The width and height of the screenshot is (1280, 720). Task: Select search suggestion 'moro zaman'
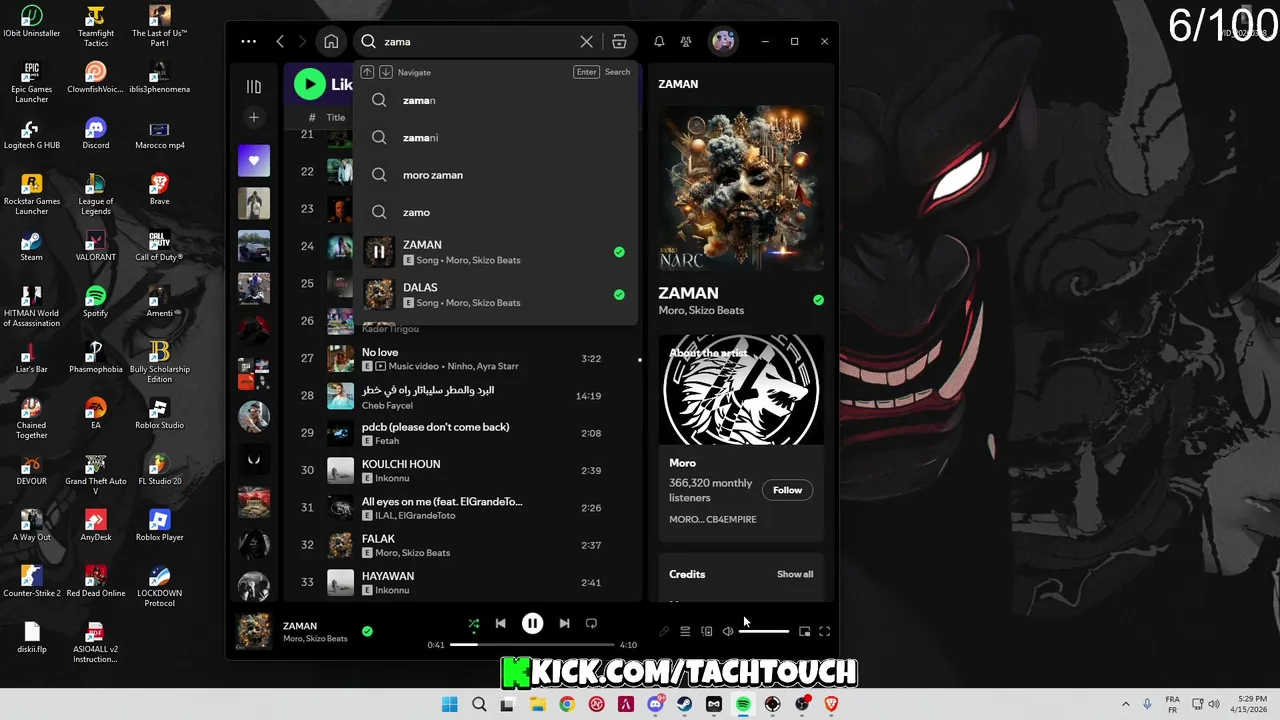click(495, 175)
